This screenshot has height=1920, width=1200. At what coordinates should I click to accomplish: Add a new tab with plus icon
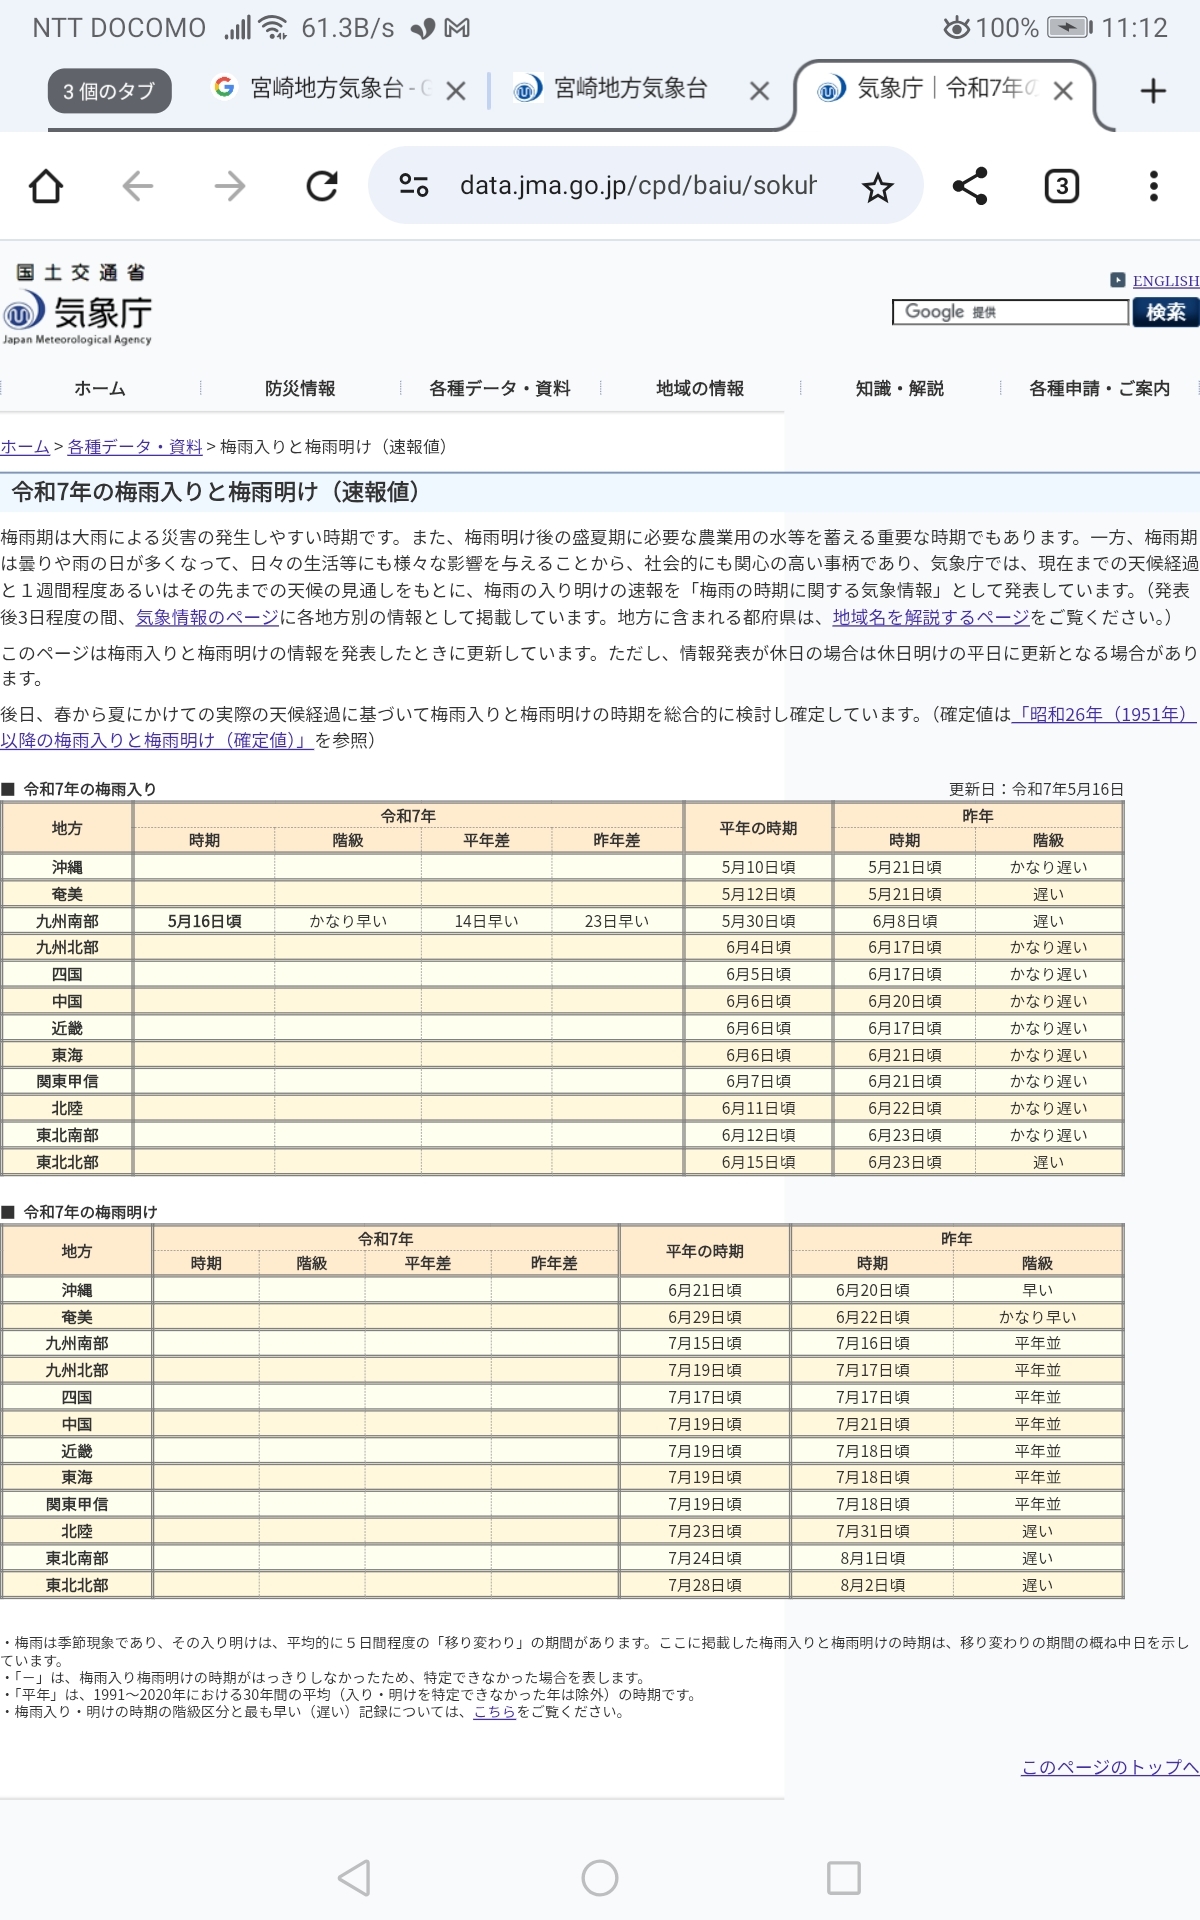pyautogui.click(x=1153, y=91)
